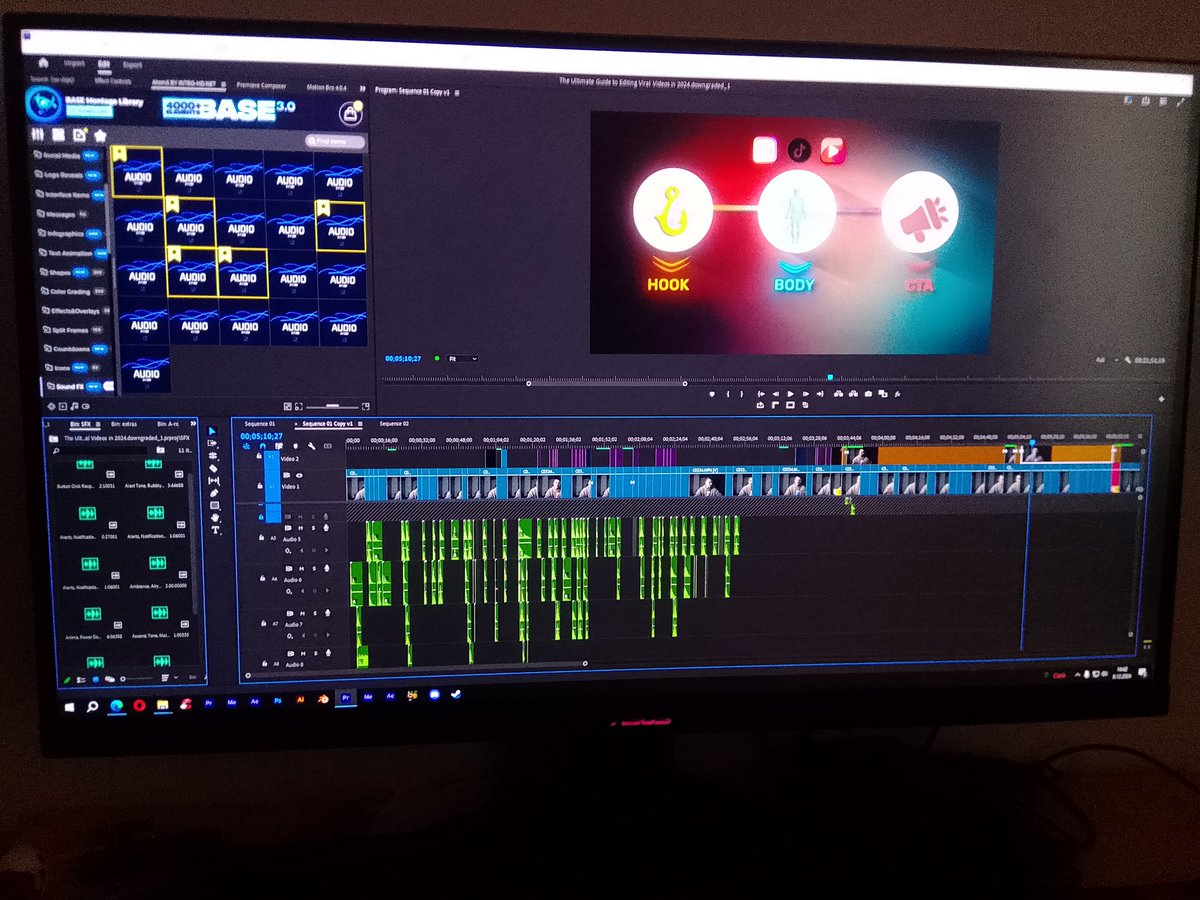
Task: Click the Find Items search field
Action: 335,142
